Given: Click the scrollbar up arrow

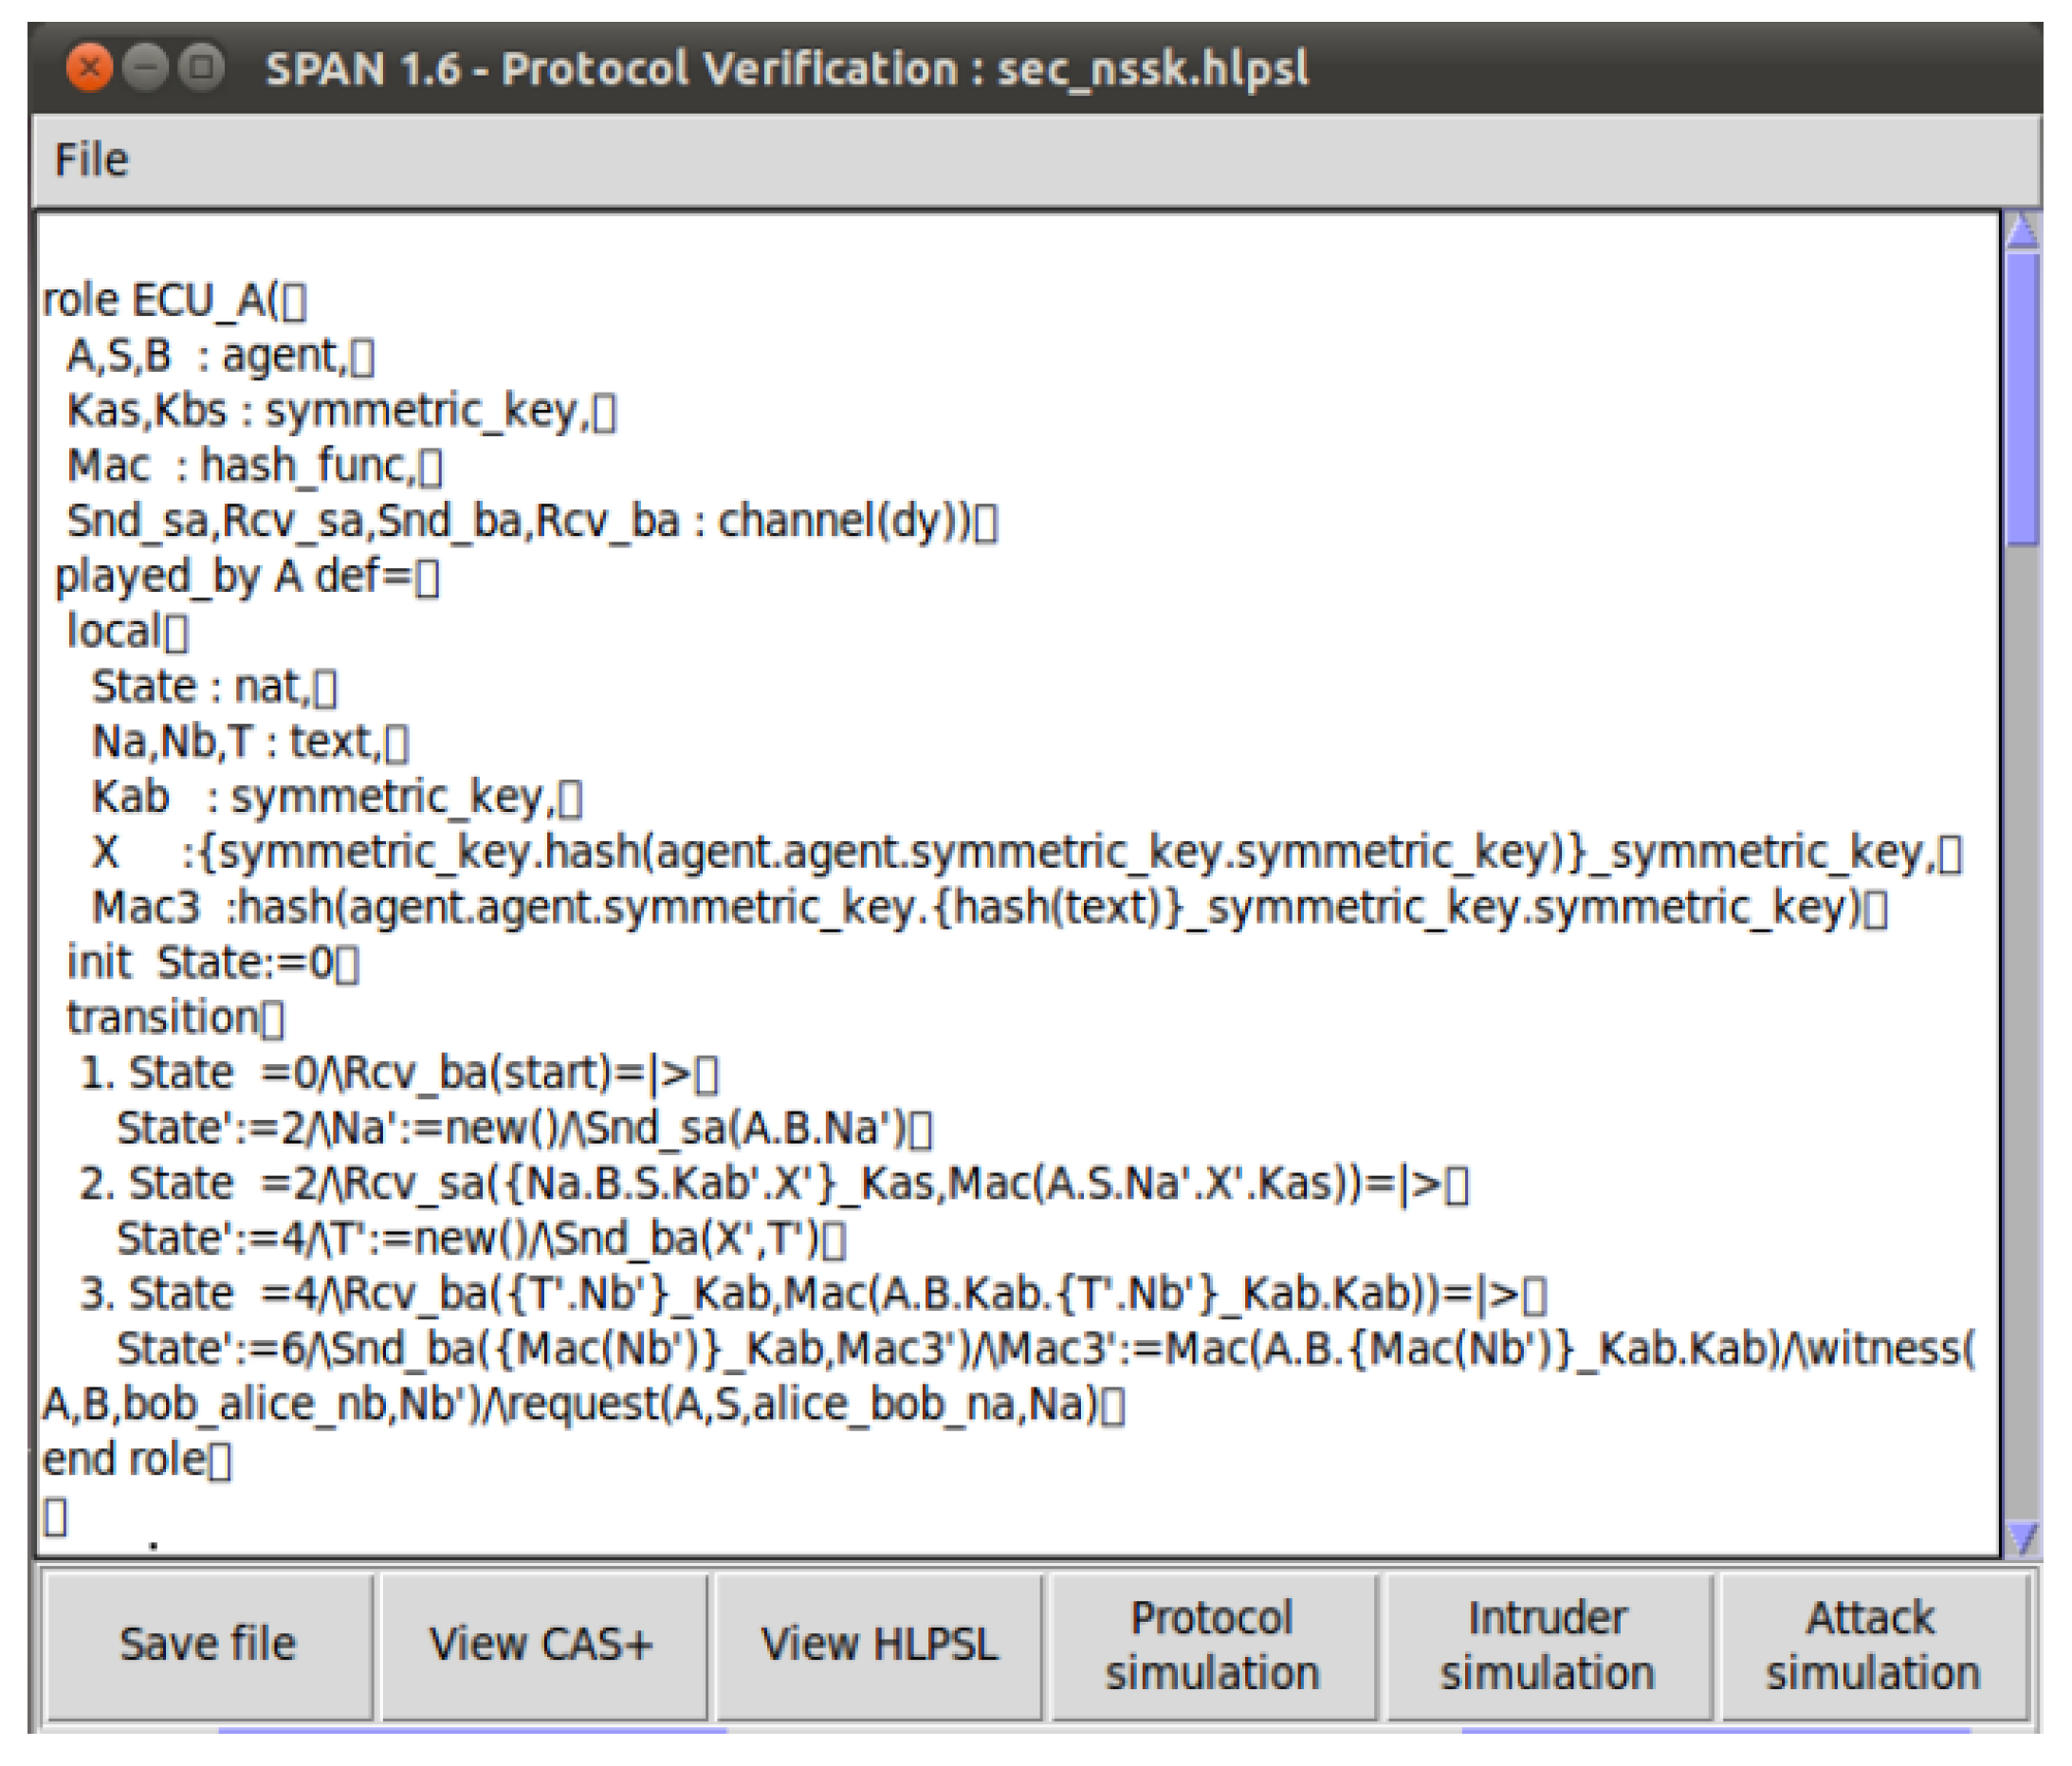Looking at the screenshot, I should pyautogui.click(x=2022, y=232).
